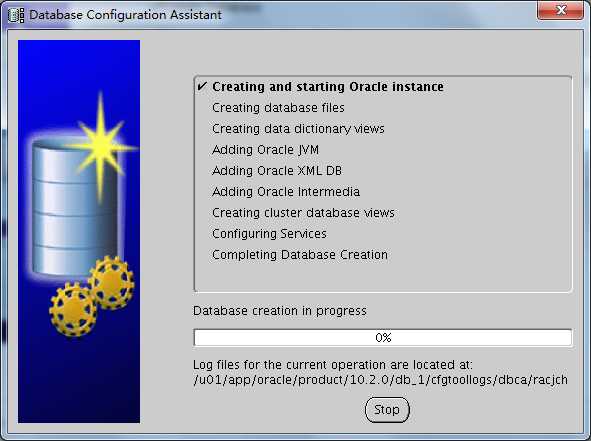Select 'Adding Oracle XML DB' step
The image size is (591, 441).
(277, 171)
